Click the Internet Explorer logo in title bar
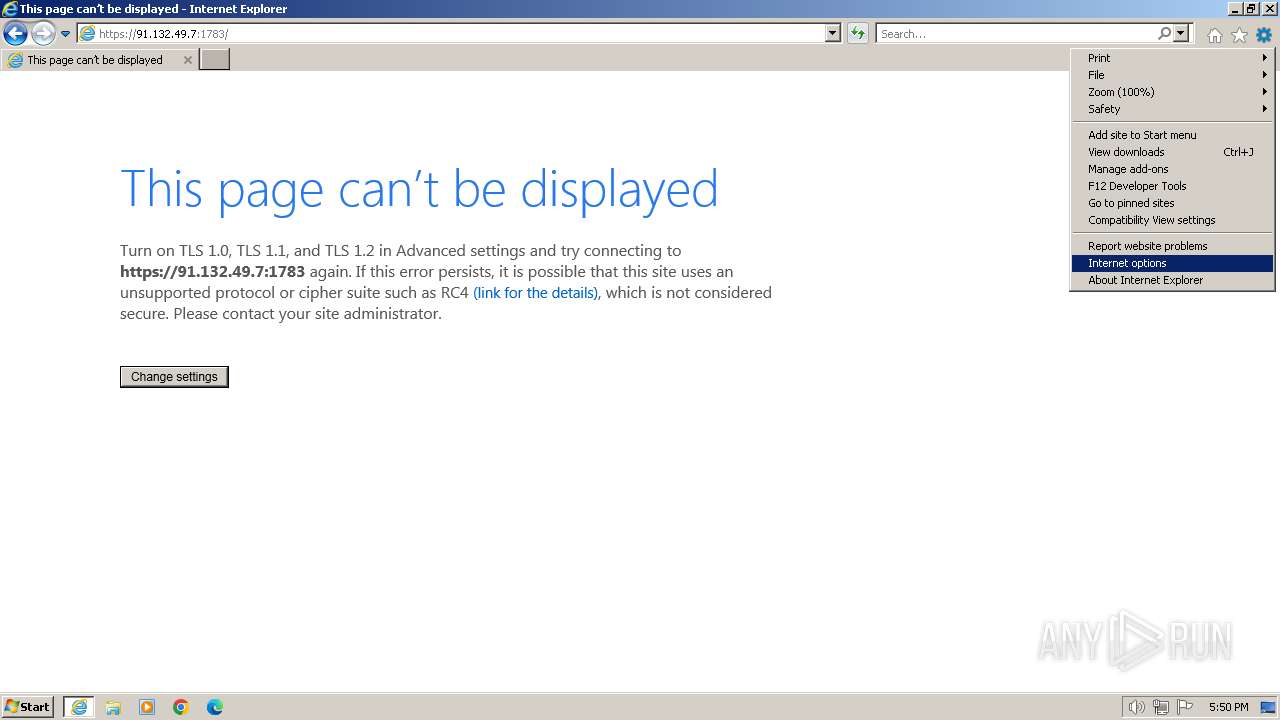 point(10,9)
